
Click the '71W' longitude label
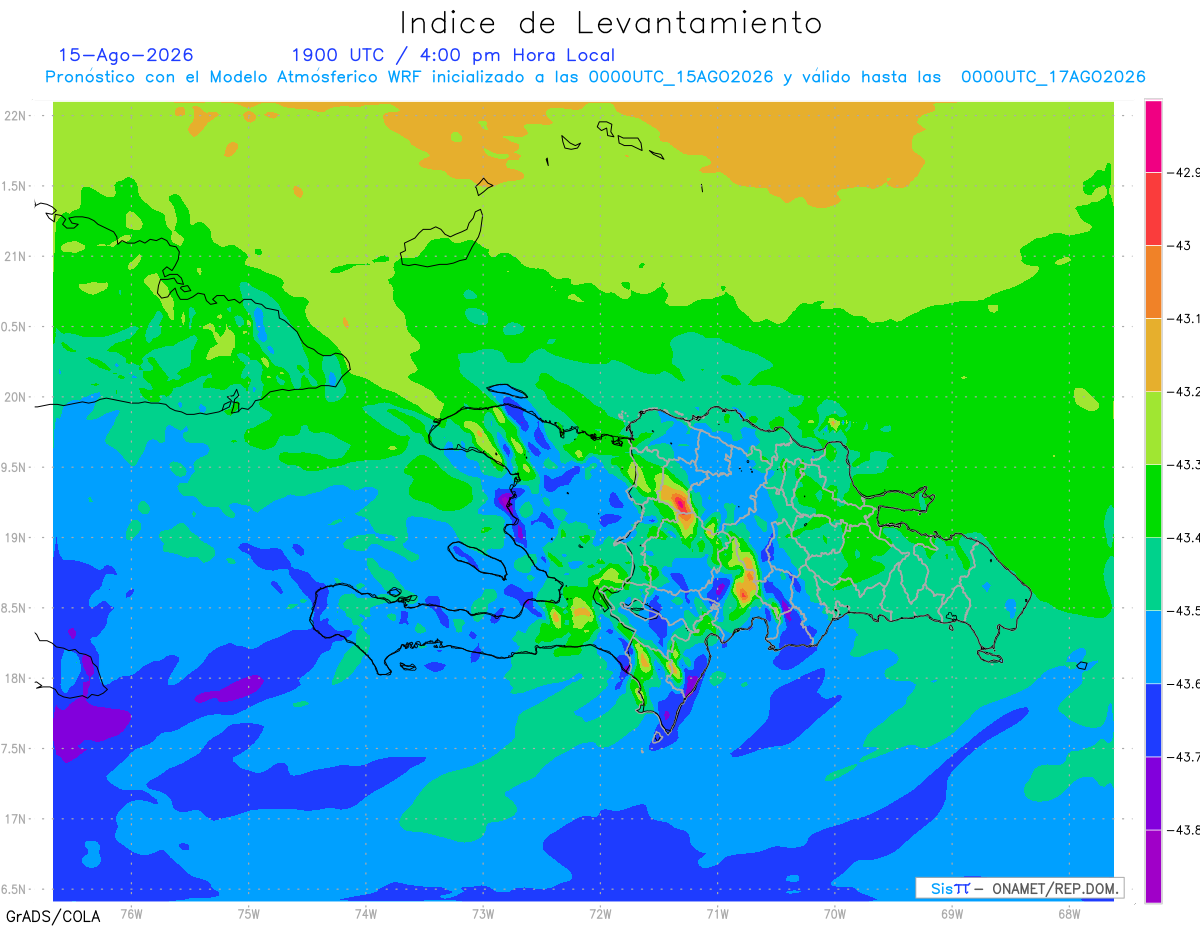click(717, 912)
